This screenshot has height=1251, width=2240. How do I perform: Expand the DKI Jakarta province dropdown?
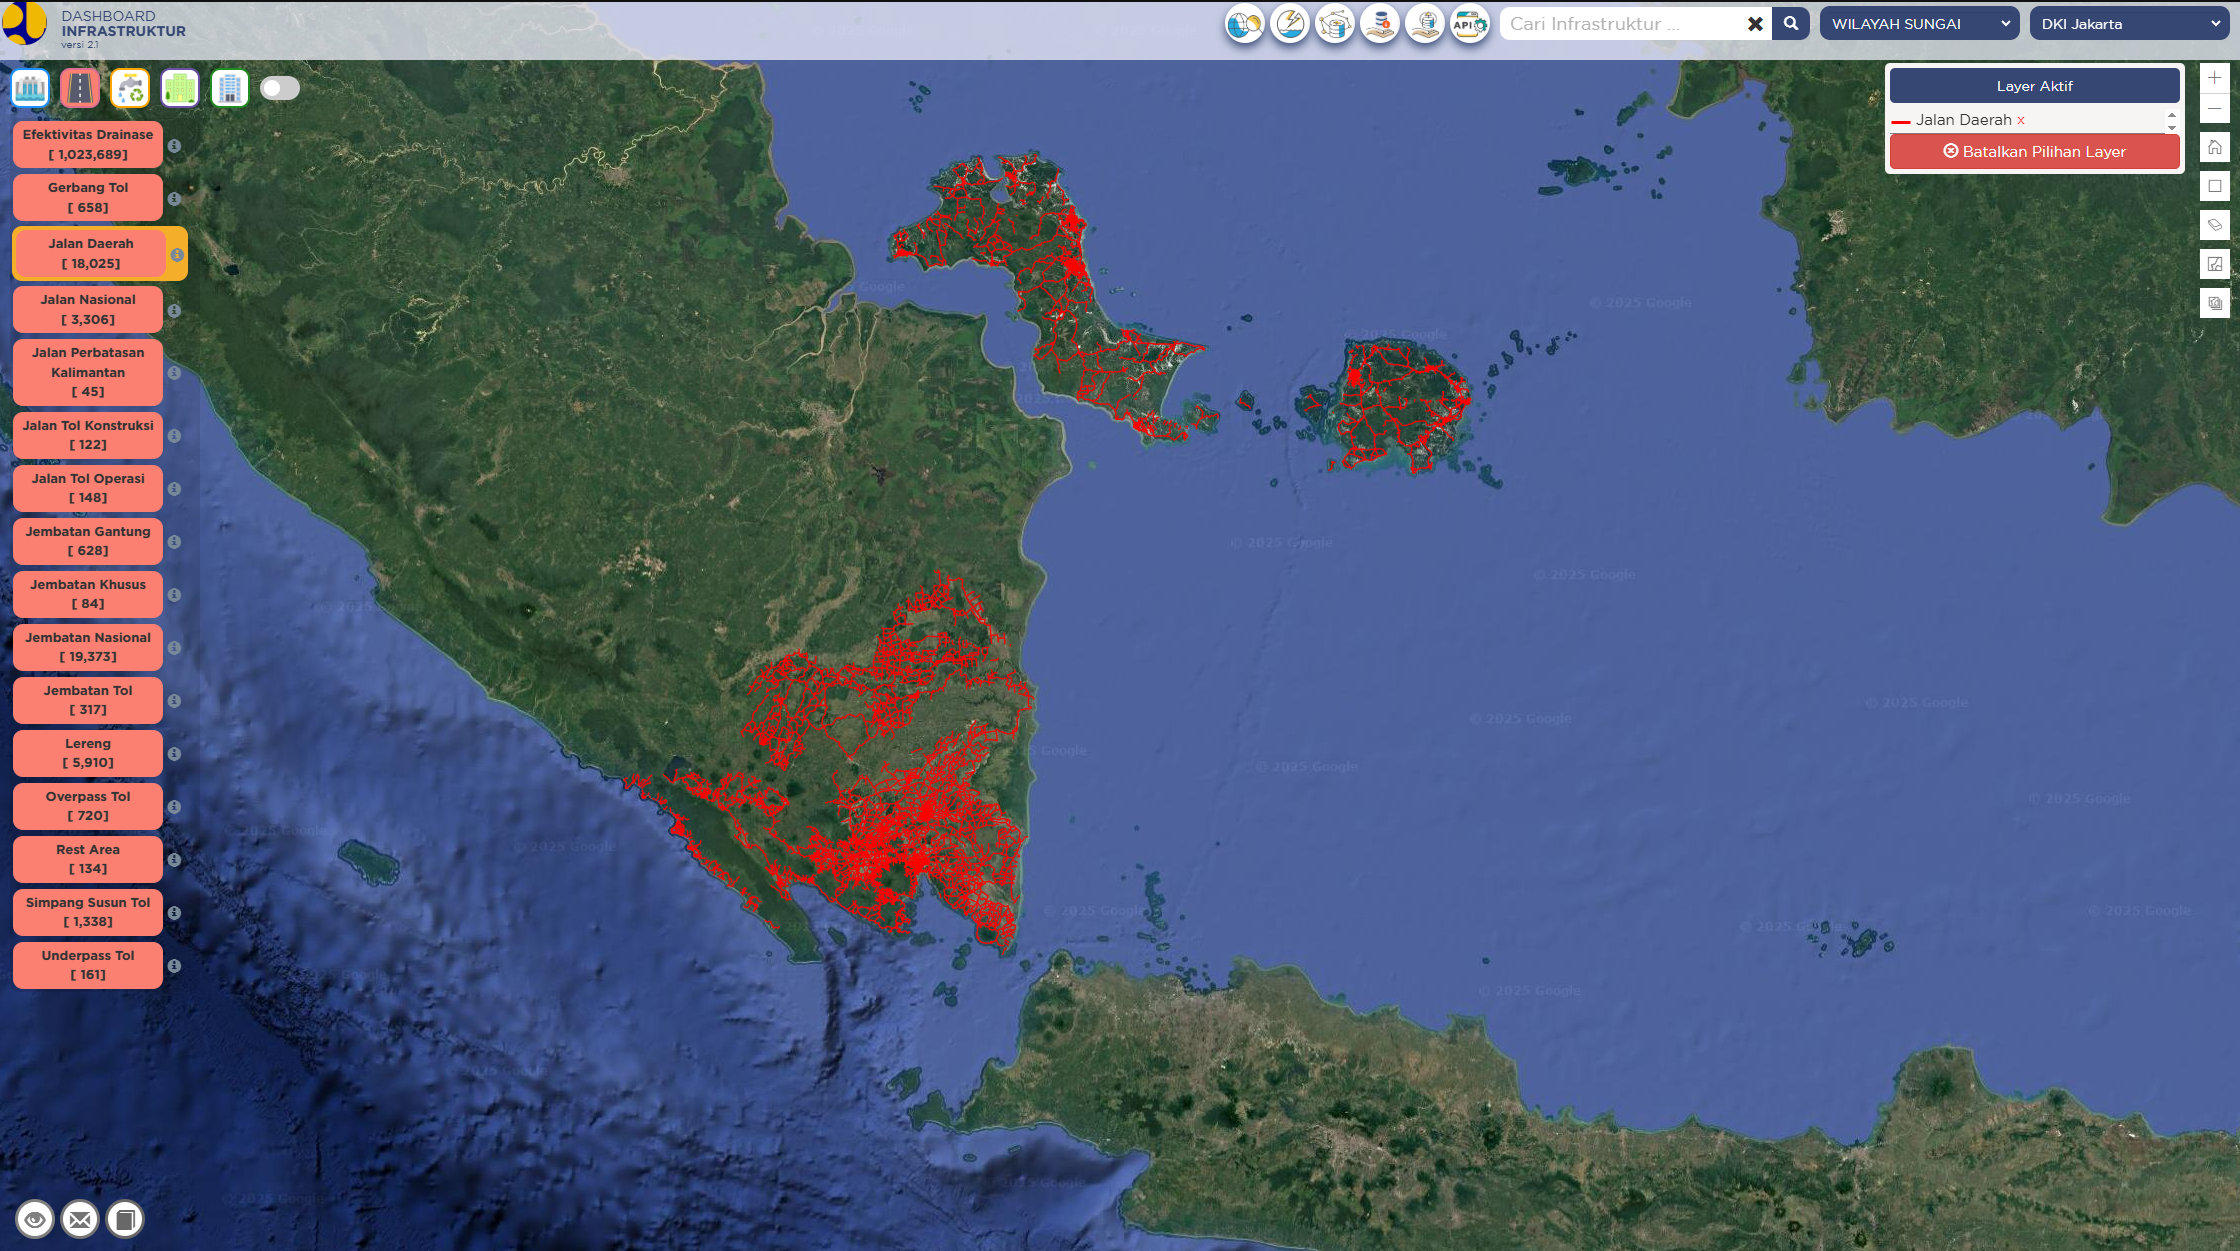2129,24
